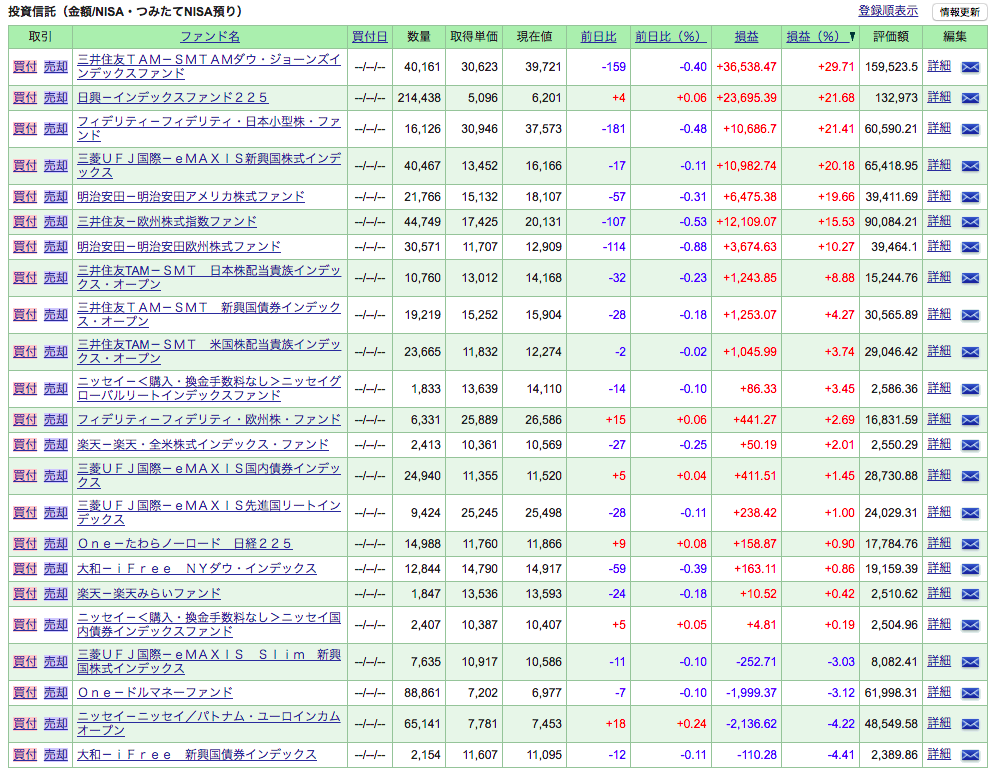Click mail icon for ＳＭＴＡＭダウ・ジョーンズ row
The width and height of the screenshot is (1001, 768).
pos(970,66)
